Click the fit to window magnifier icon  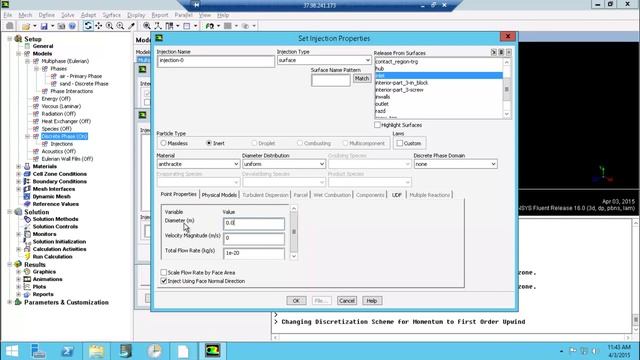(147, 26)
